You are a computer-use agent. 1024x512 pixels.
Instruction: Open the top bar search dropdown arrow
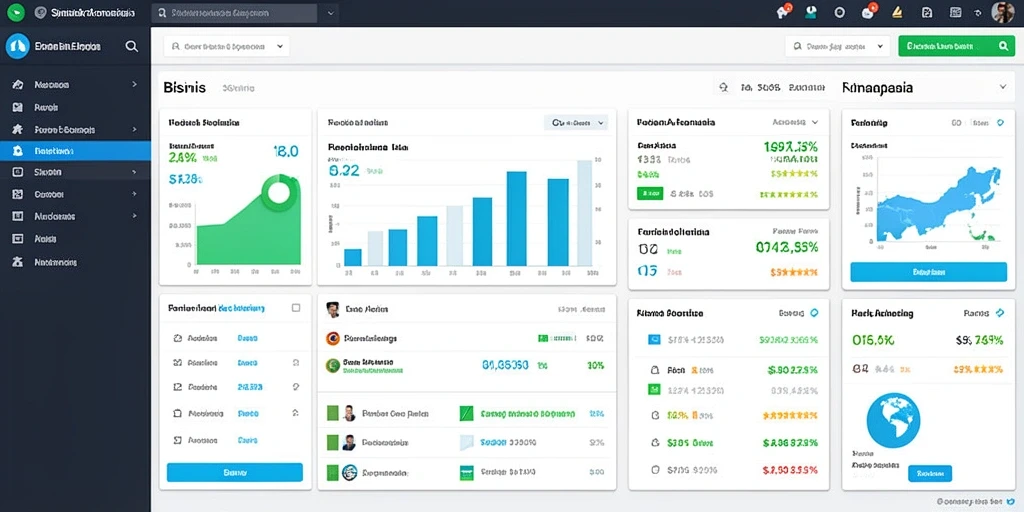[330, 12]
